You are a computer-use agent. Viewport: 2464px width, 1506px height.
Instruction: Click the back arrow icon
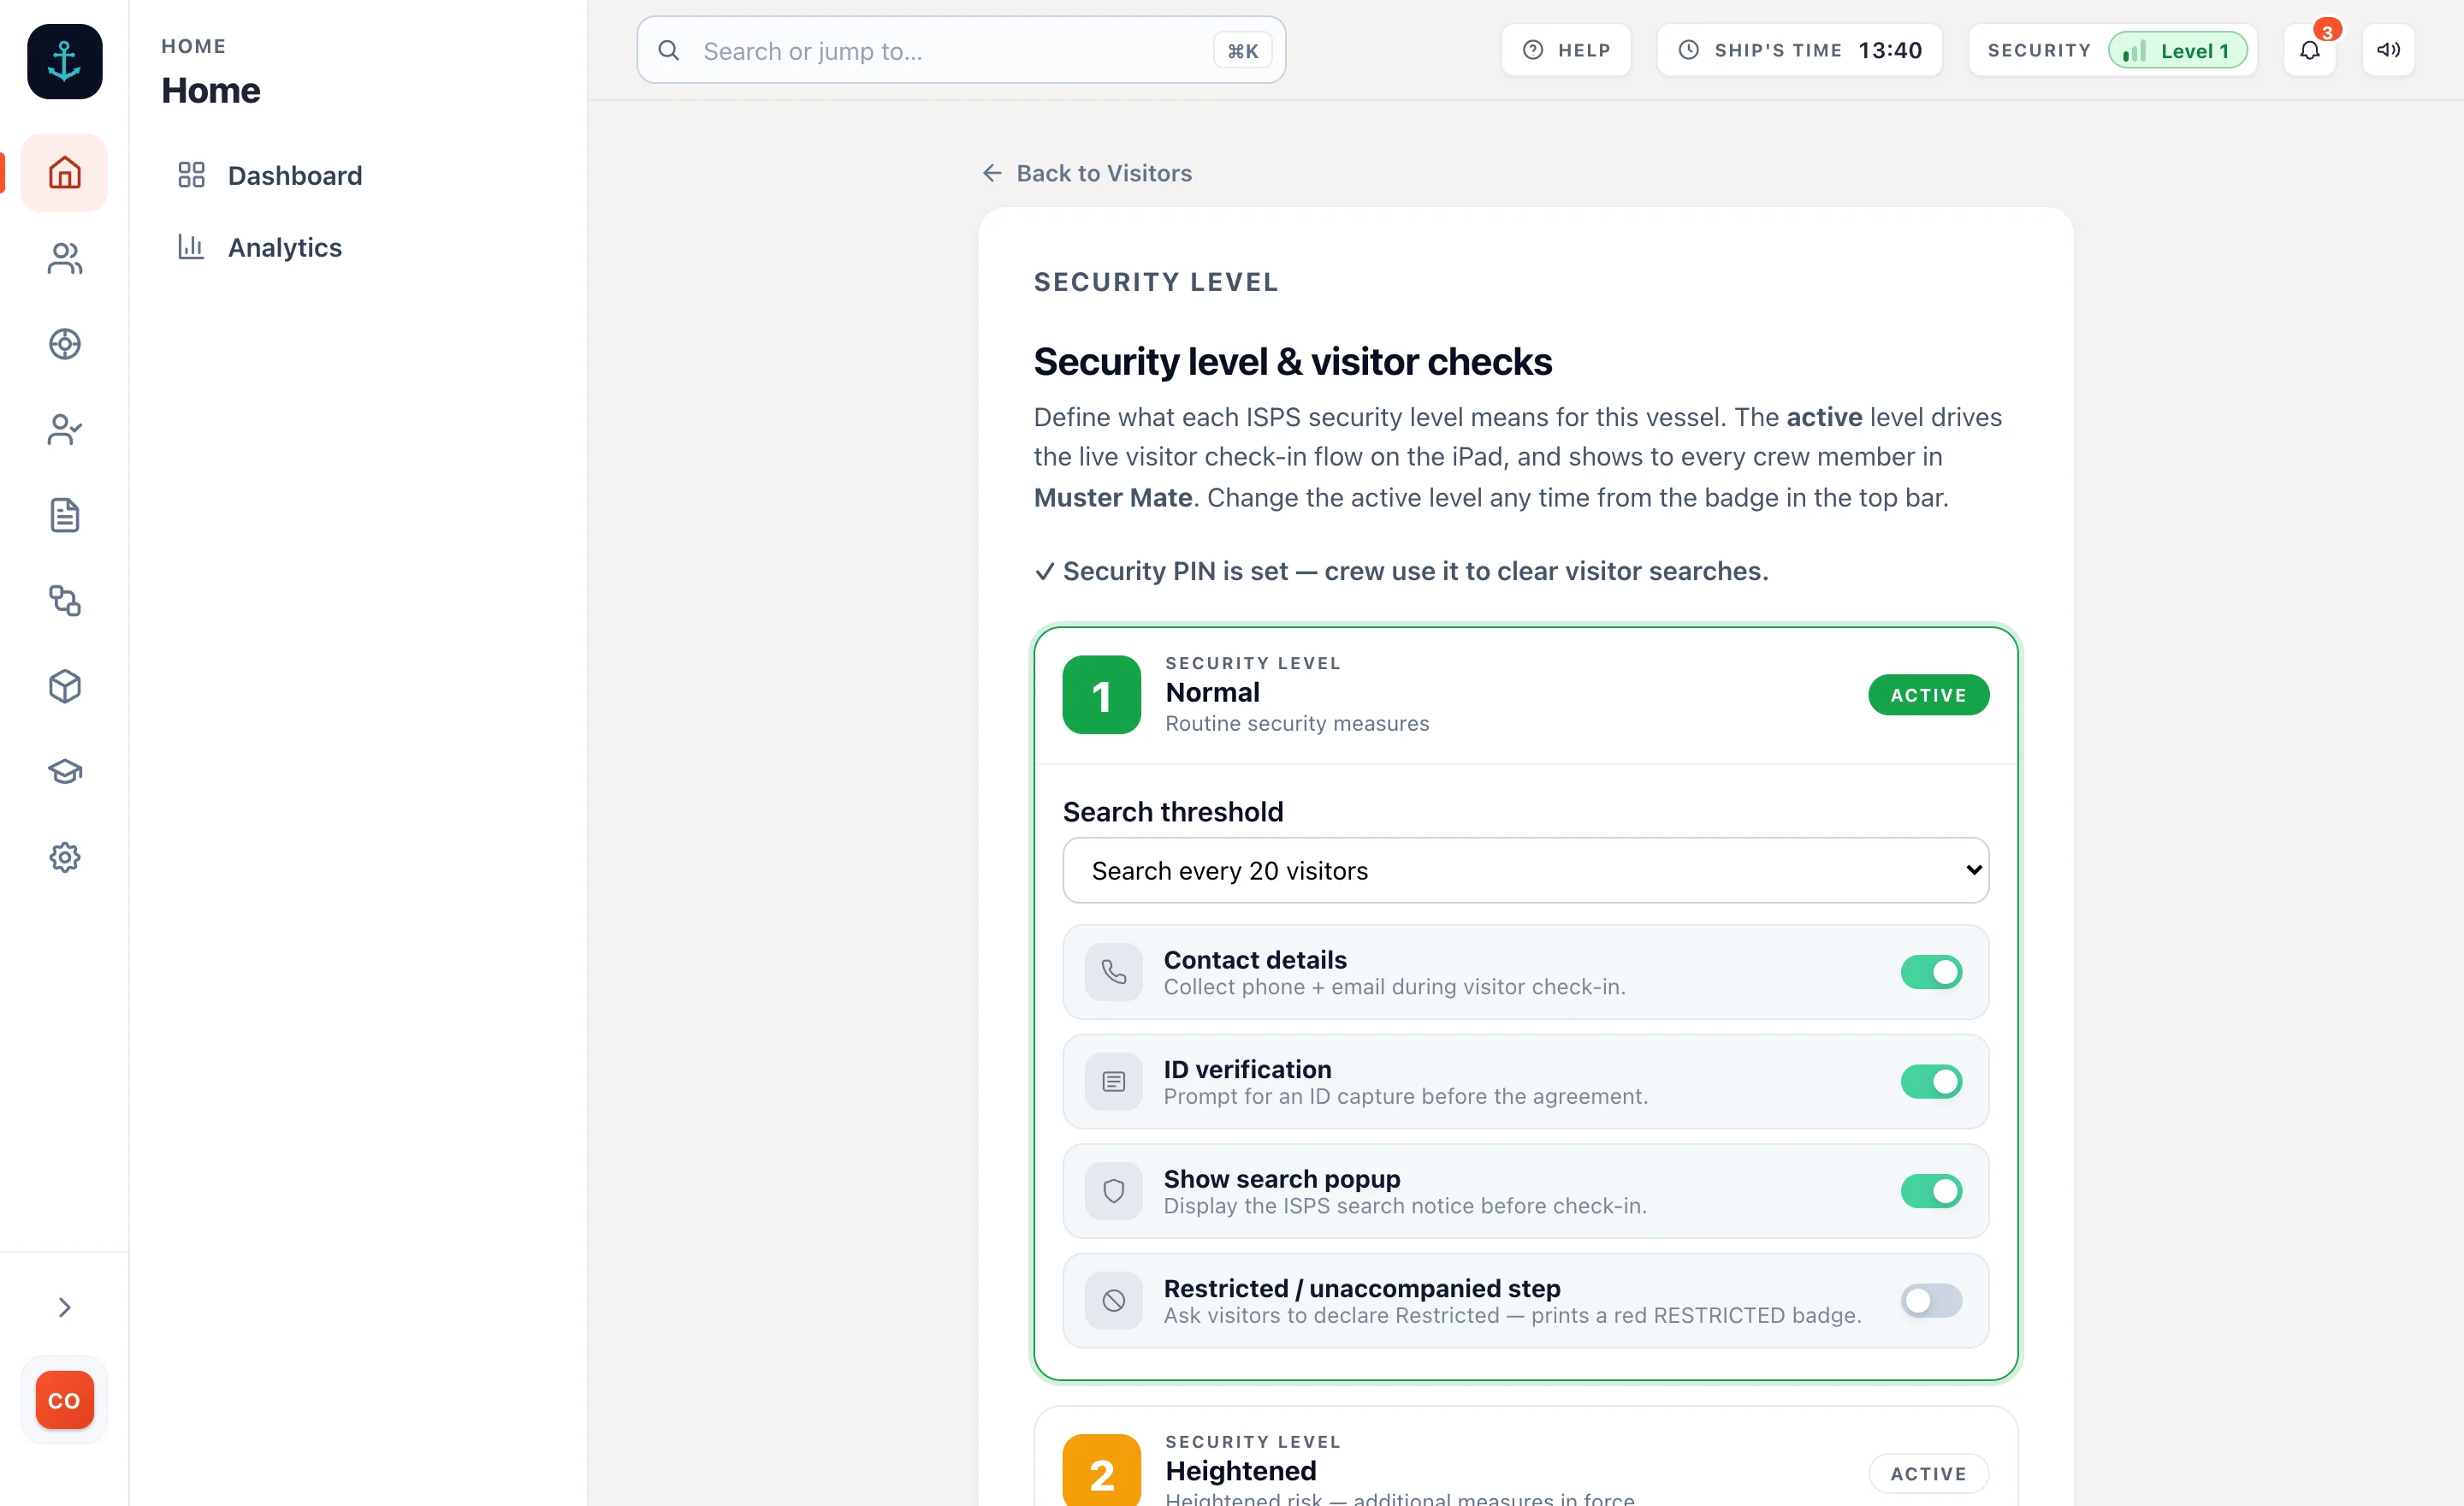[992, 173]
